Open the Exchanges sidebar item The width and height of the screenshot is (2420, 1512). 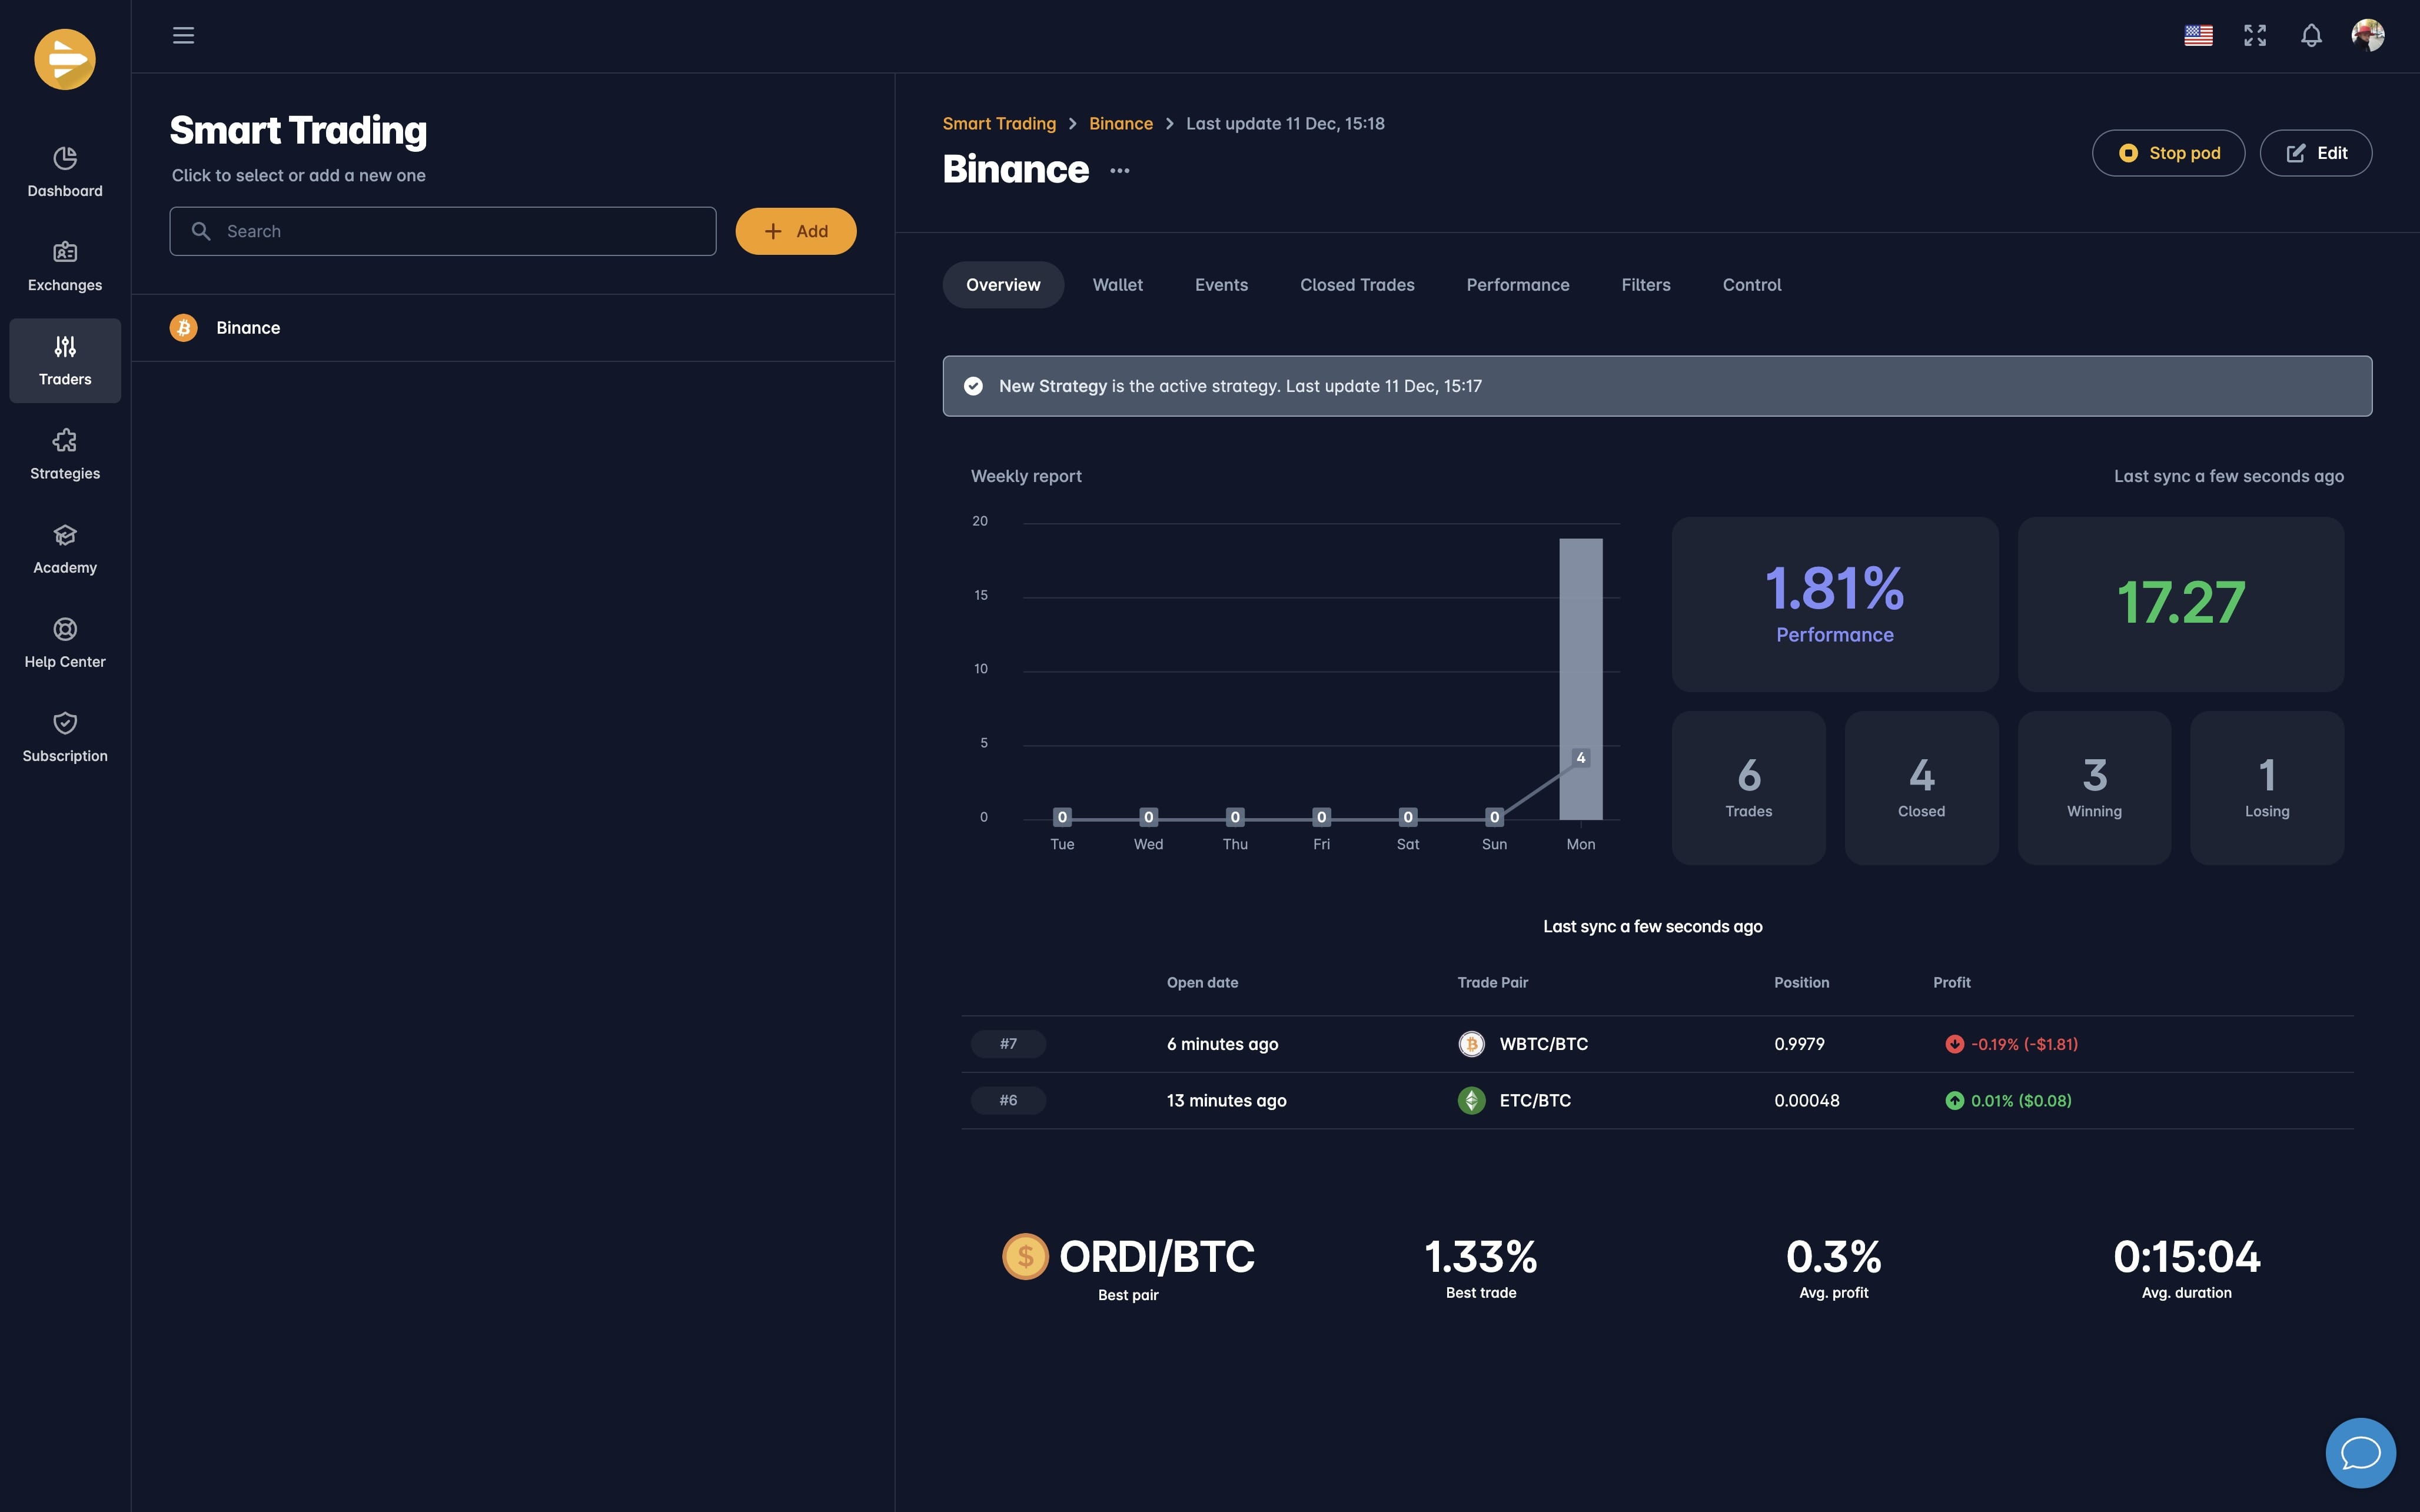click(65, 266)
